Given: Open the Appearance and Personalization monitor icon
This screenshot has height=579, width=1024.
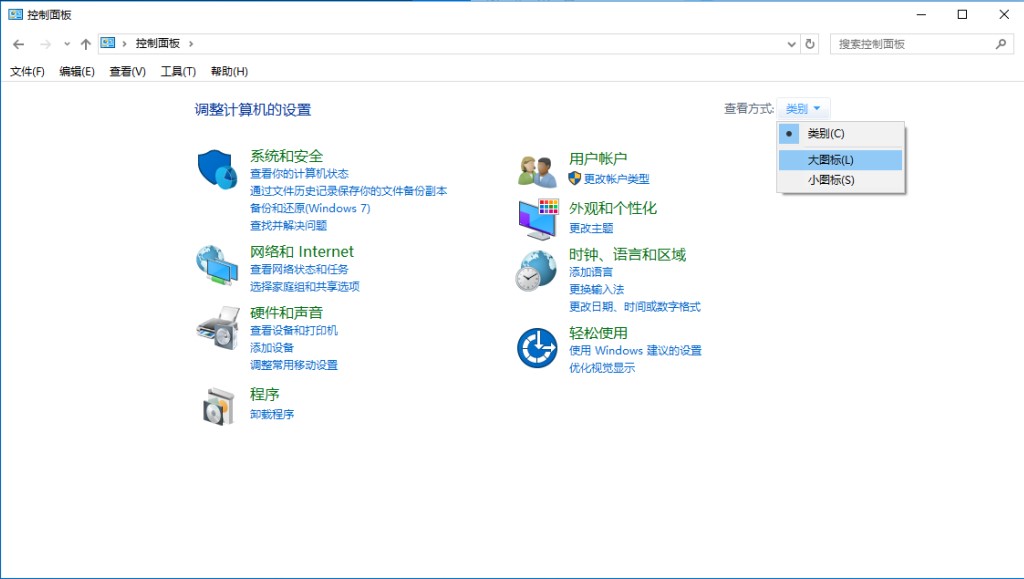Looking at the screenshot, I should click(x=538, y=219).
